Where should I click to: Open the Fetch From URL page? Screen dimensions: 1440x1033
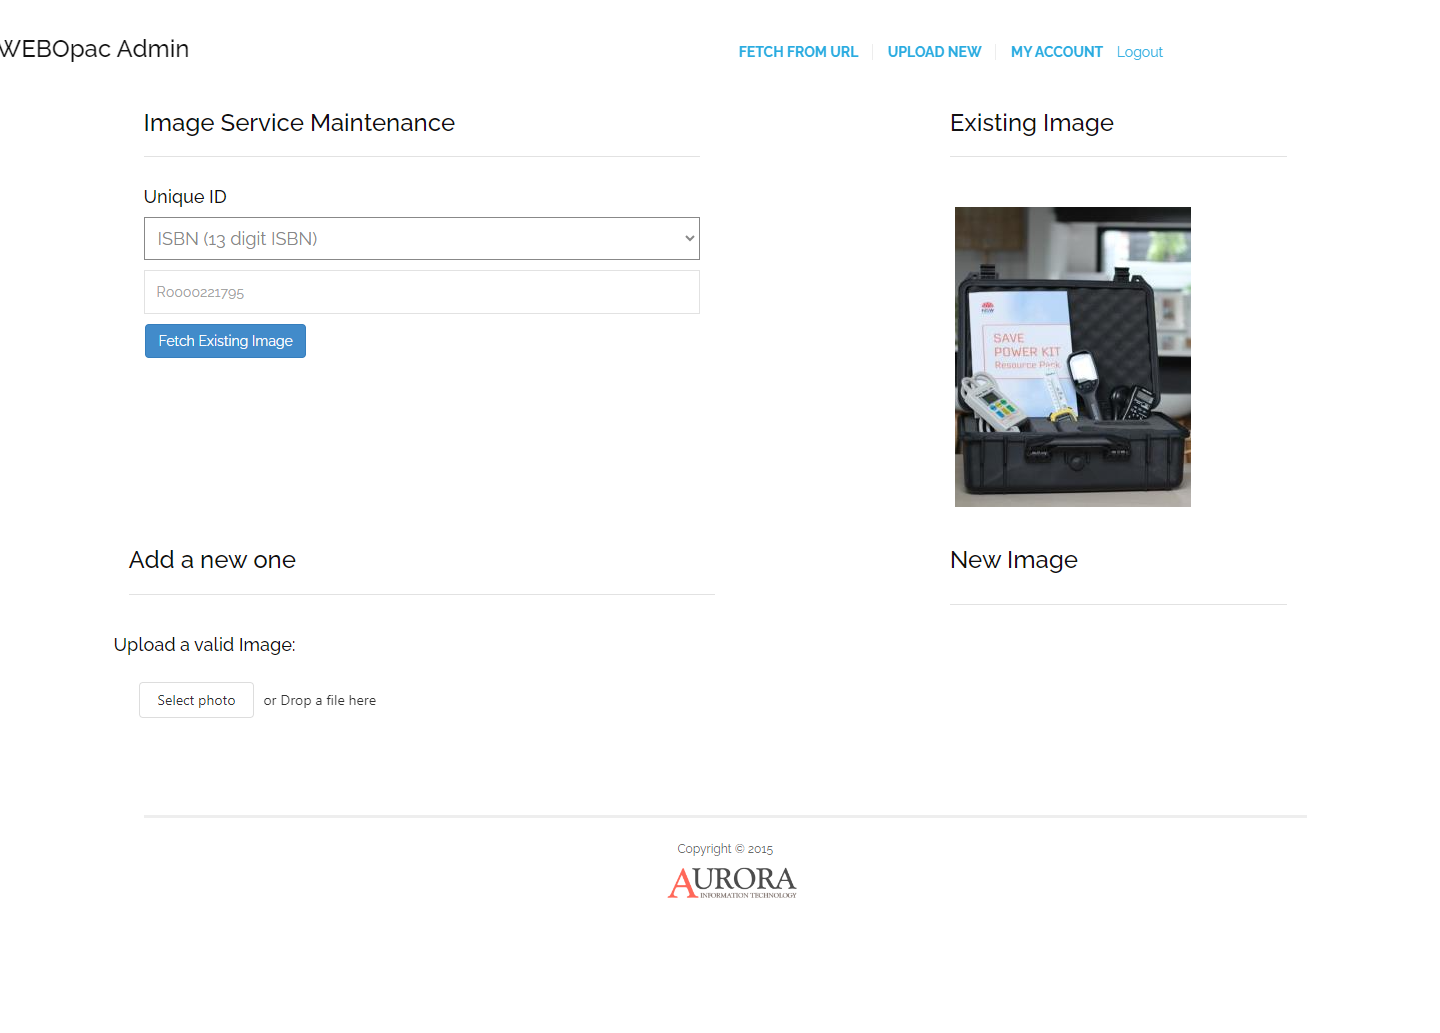click(798, 52)
